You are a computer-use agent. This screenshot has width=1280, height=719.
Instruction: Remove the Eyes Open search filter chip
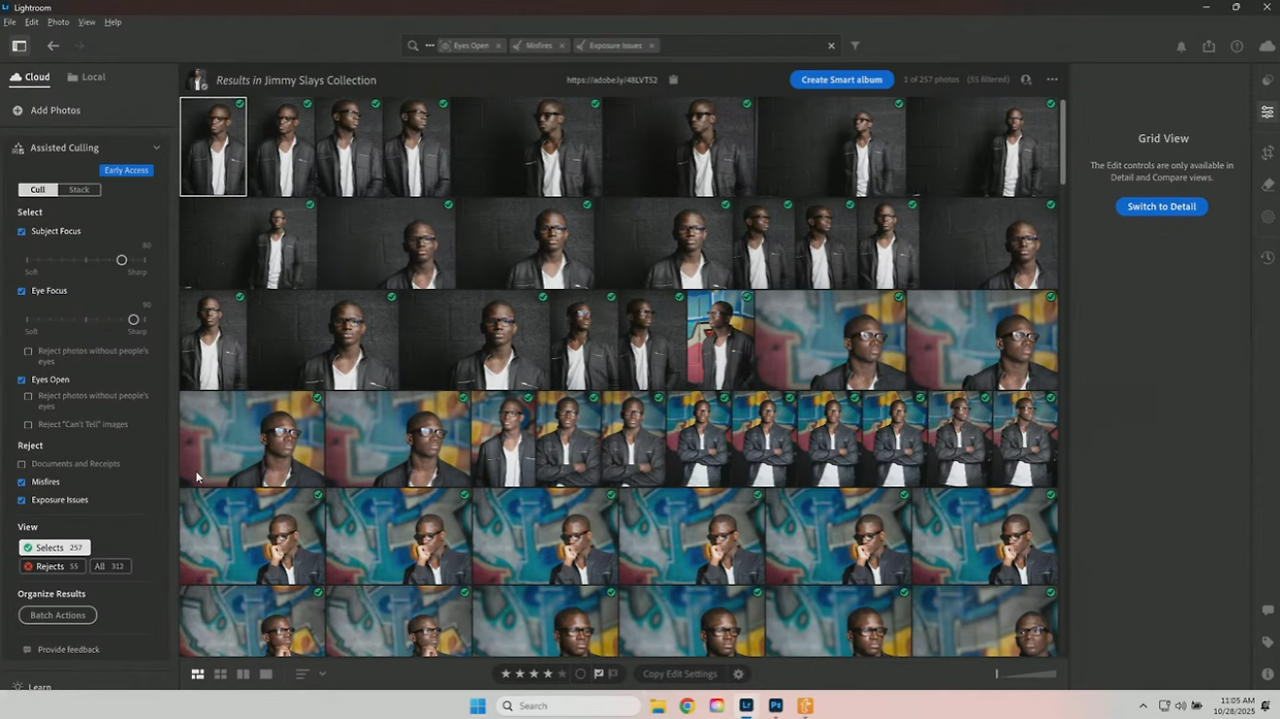[499, 46]
